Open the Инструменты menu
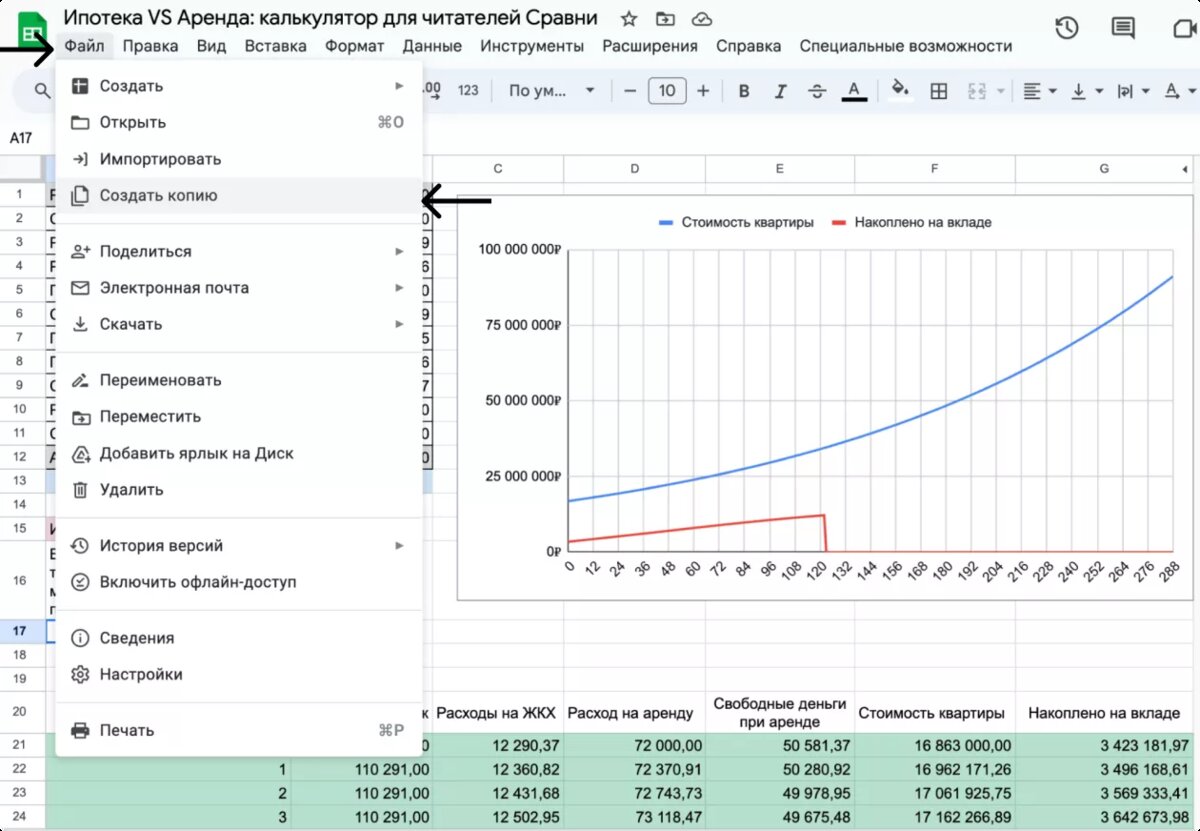This screenshot has width=1200, height=831. [532, 46]
